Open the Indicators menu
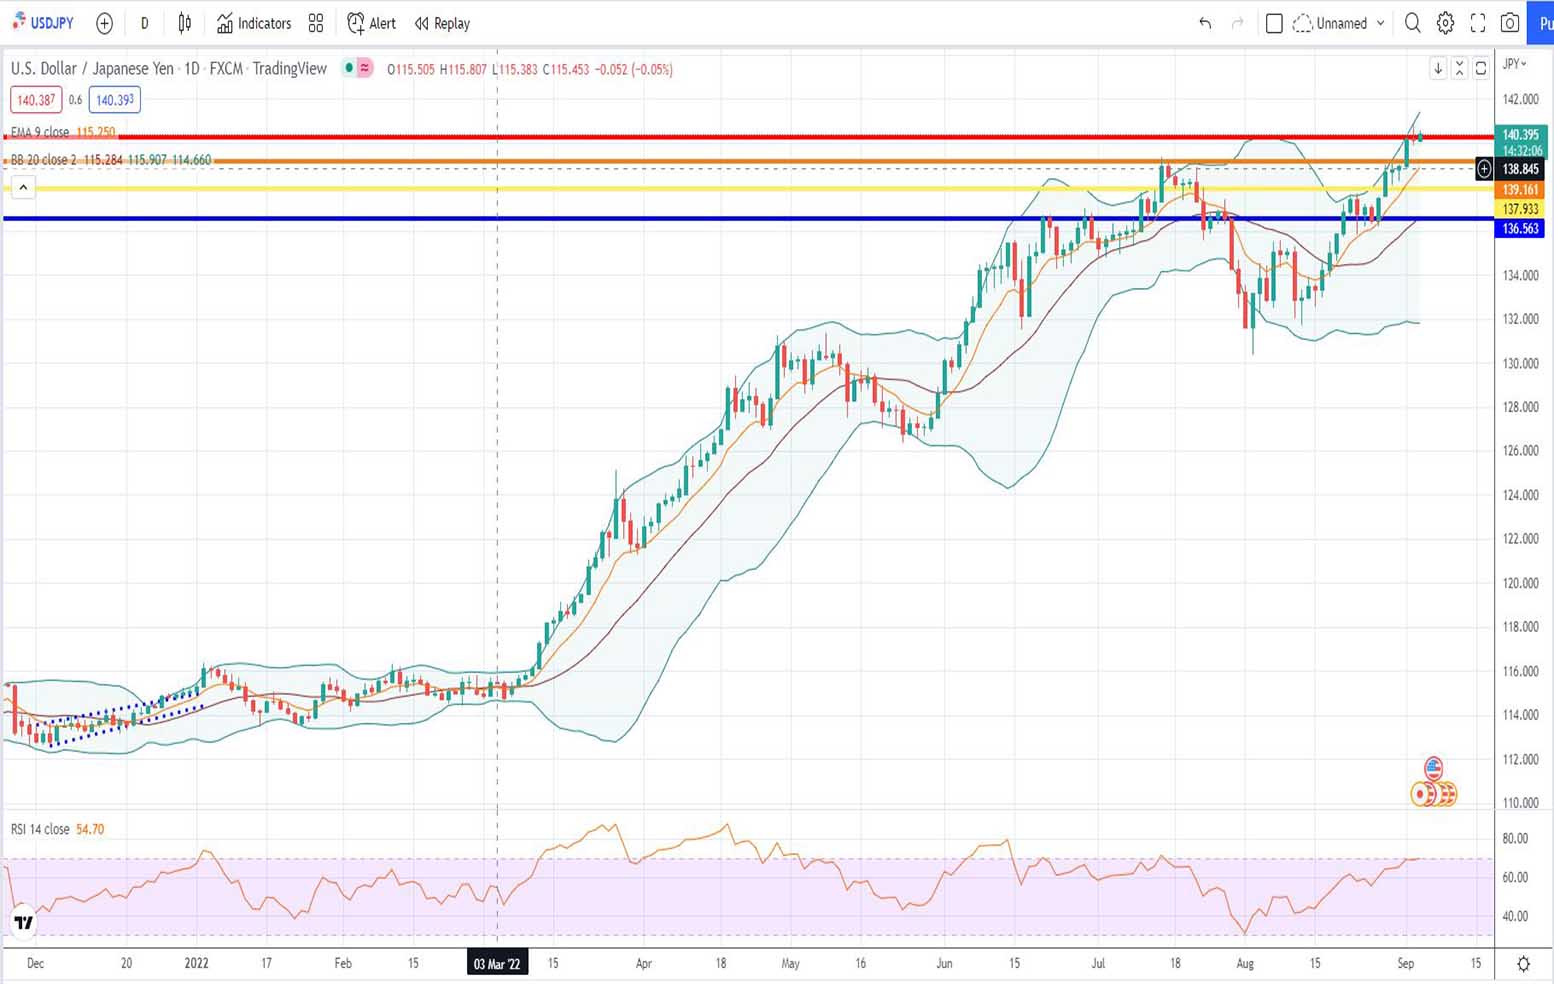The width and height of the screenshot is (1554, 984). click(254, 23)
